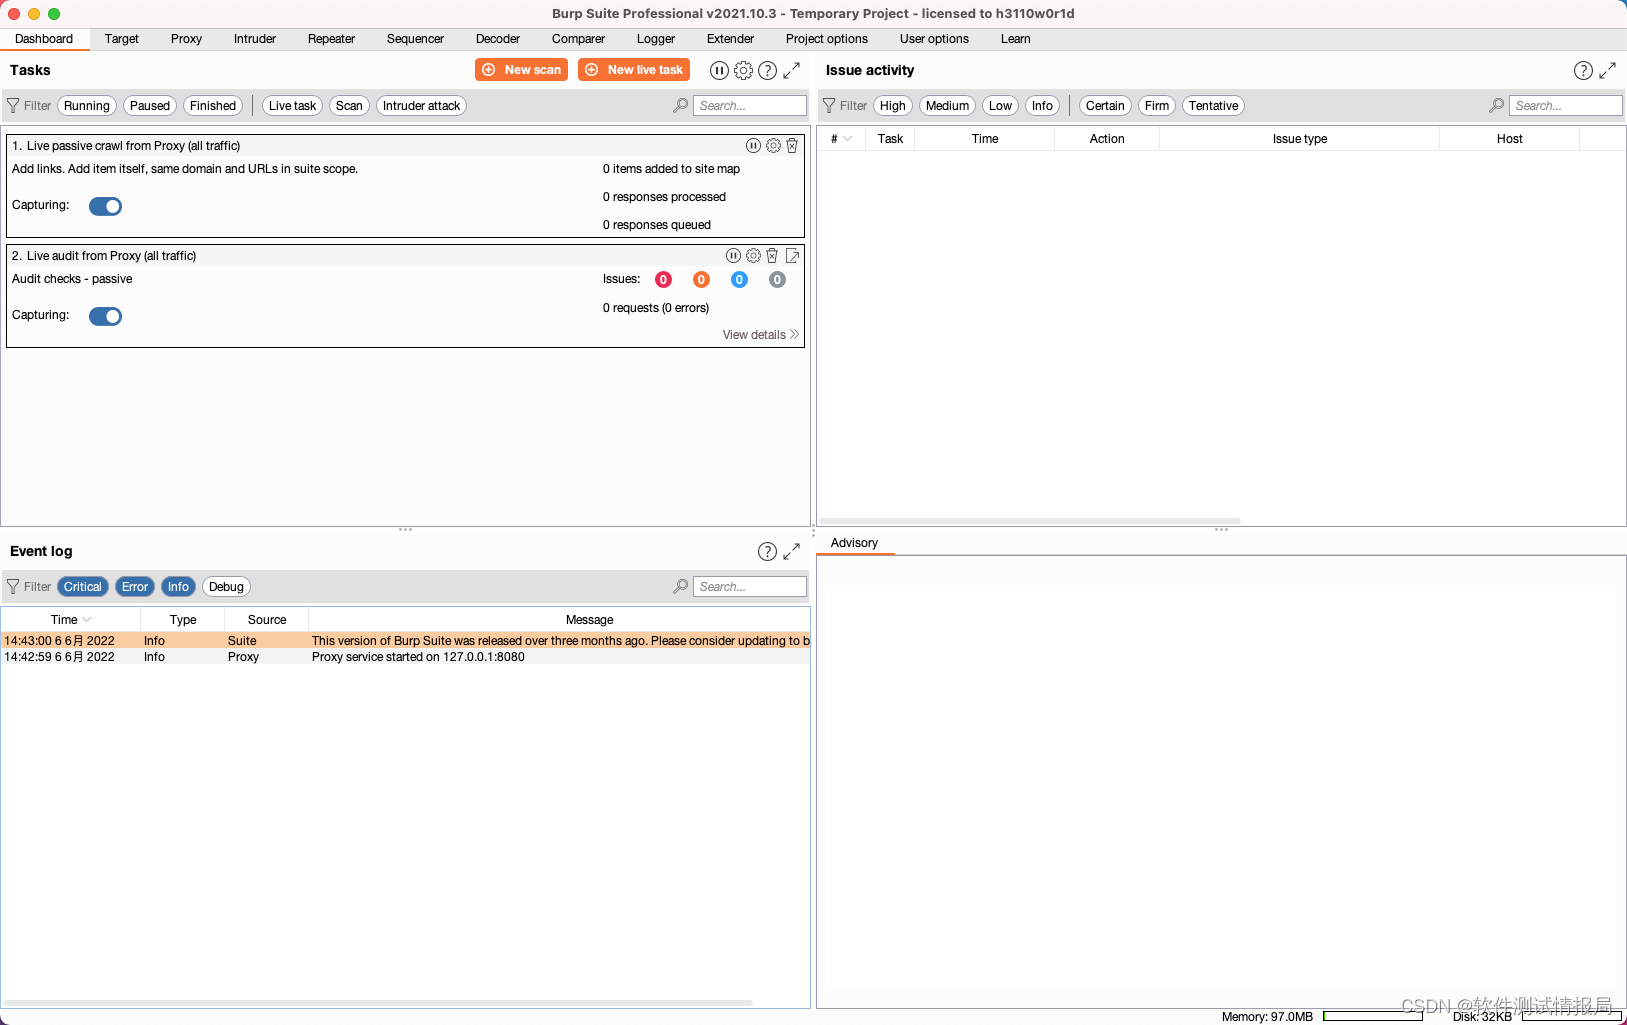Toggle the Paused task filter

pos(150,106)
